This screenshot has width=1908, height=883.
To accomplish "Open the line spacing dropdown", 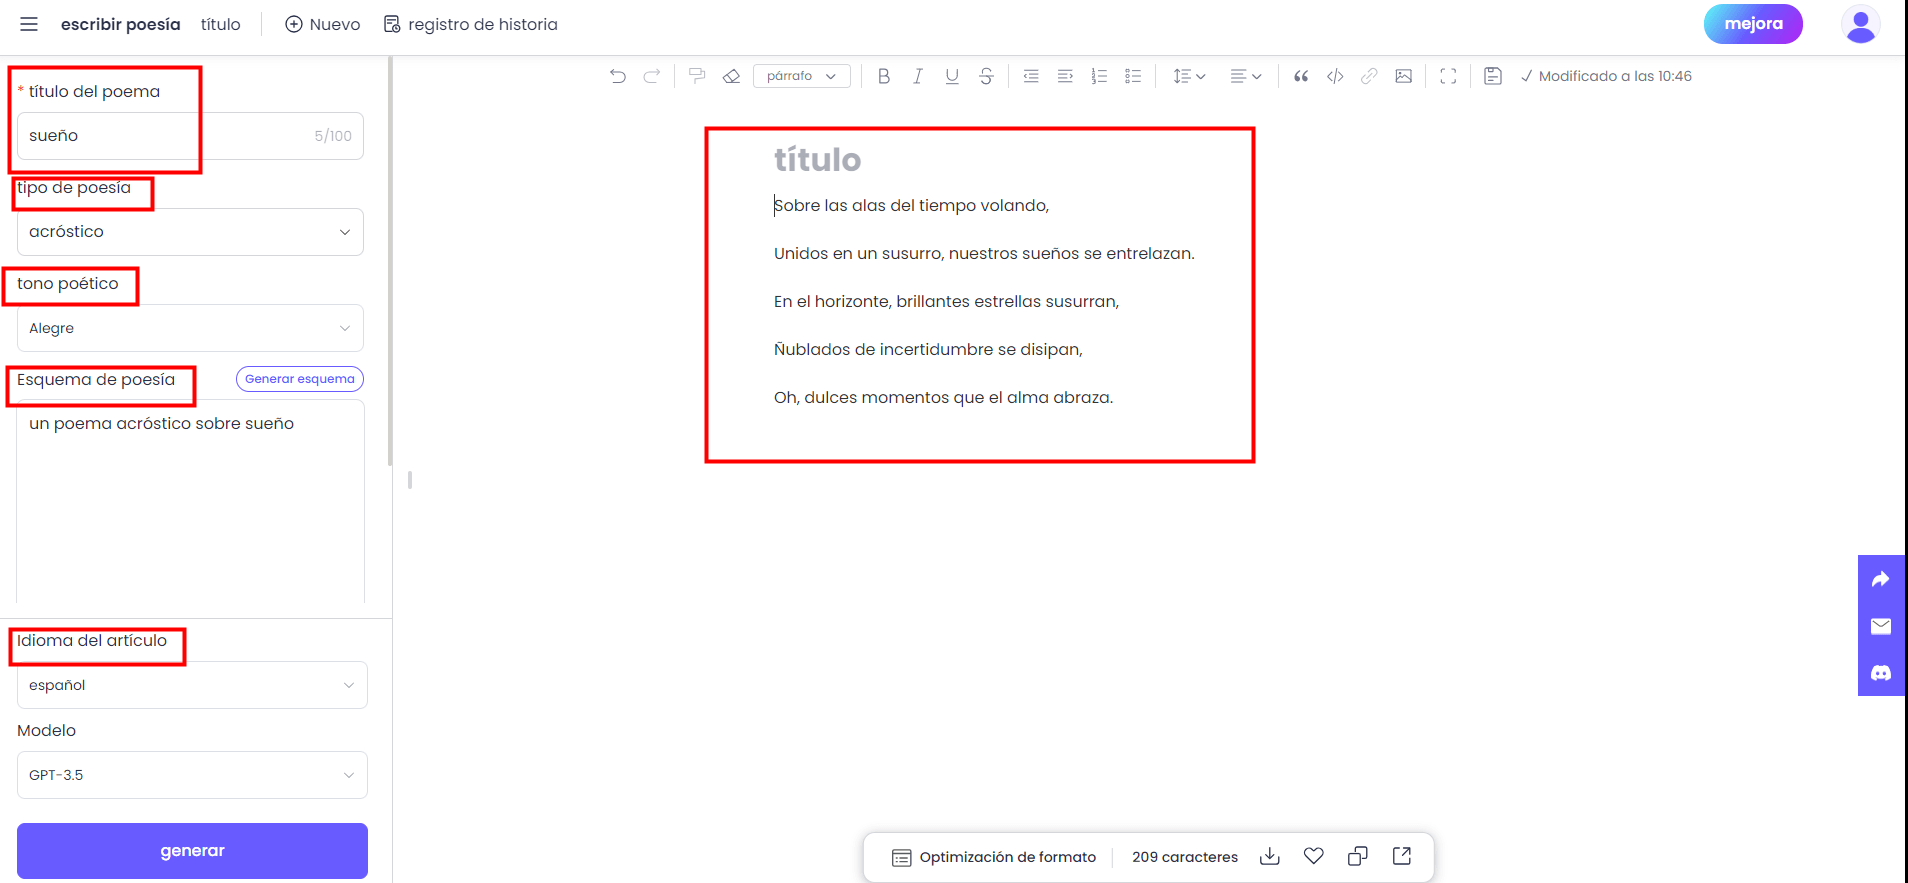I will click(x=1189, y=76).
